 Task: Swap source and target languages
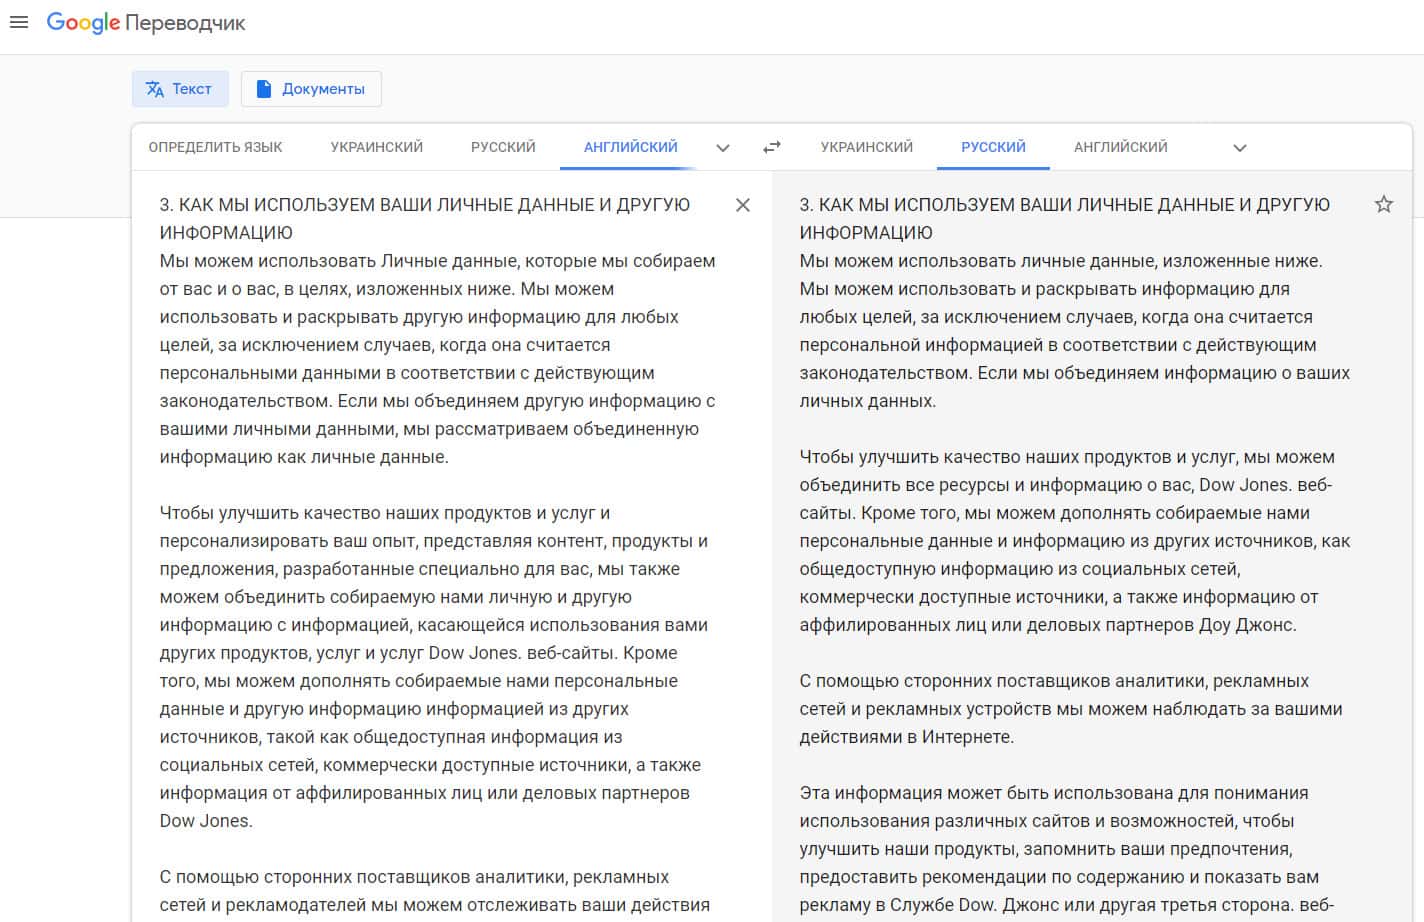pyautogui.click(x=772, y=147)
